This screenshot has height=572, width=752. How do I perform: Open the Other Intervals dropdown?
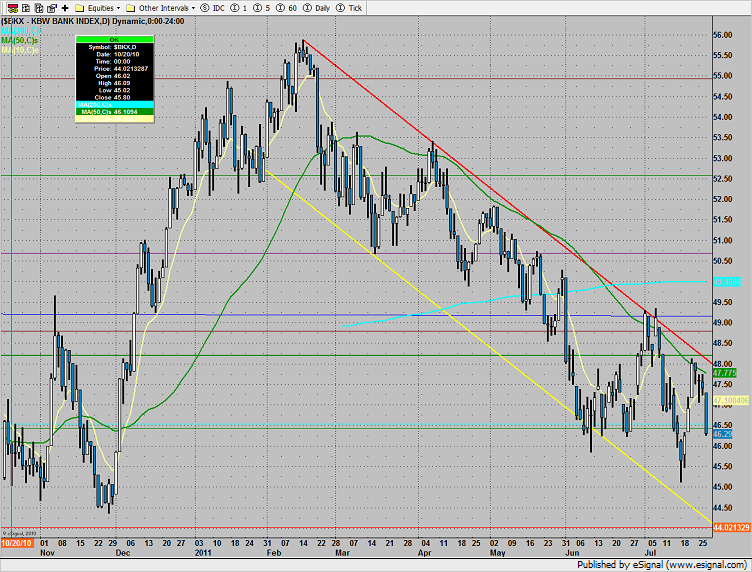coord(161,8)
